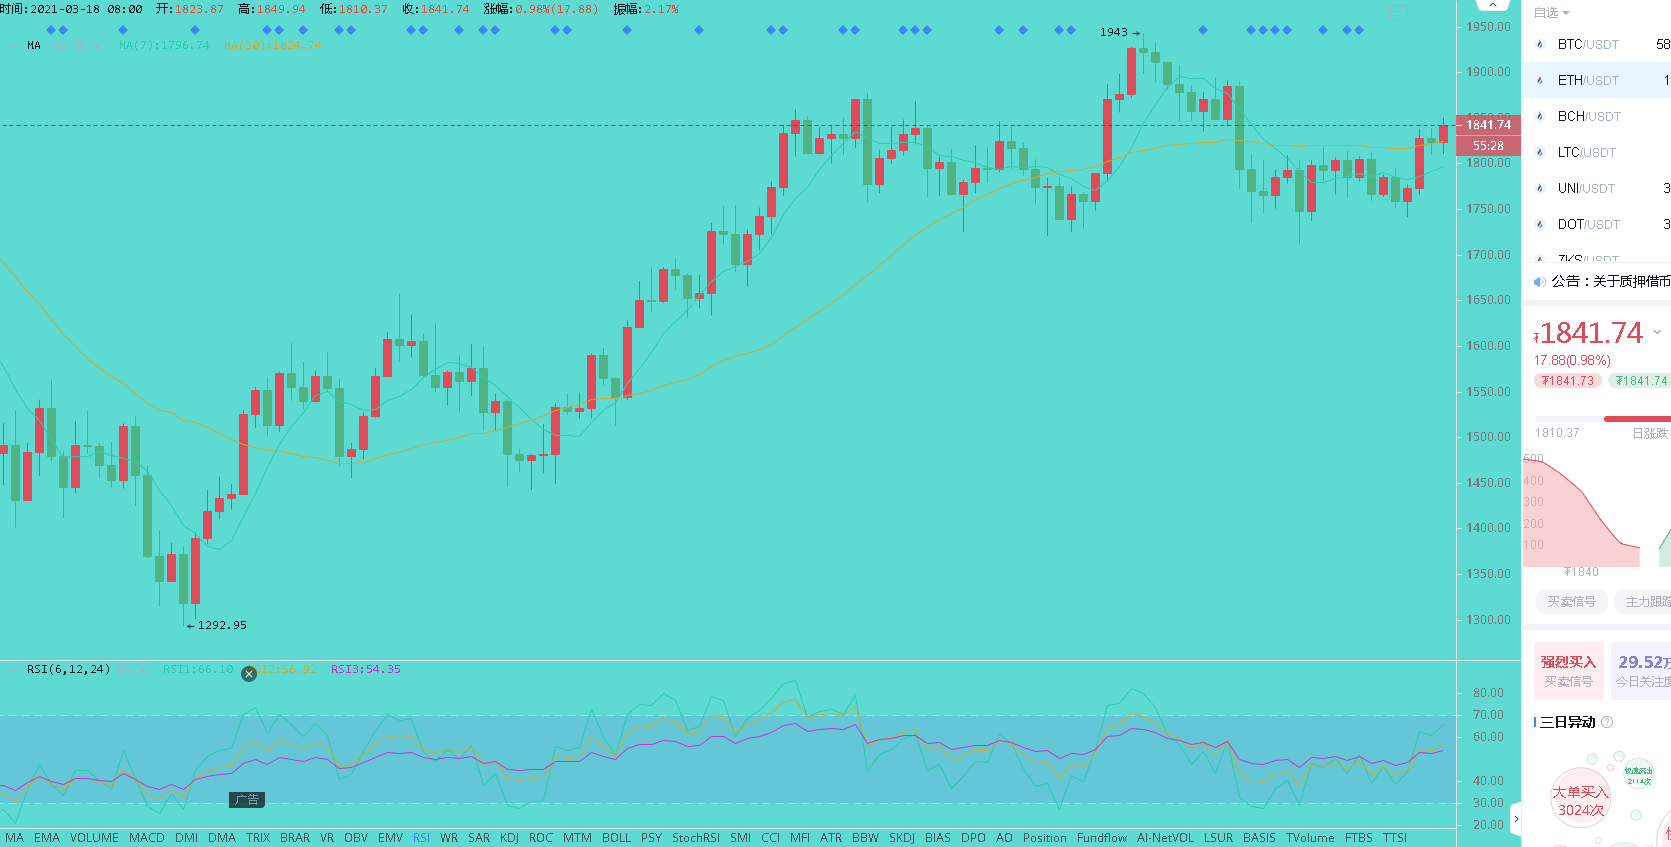This screenshot has height=847, width=1671.
Task: Close the RSI ad badge with X
Action: [249, 674]
